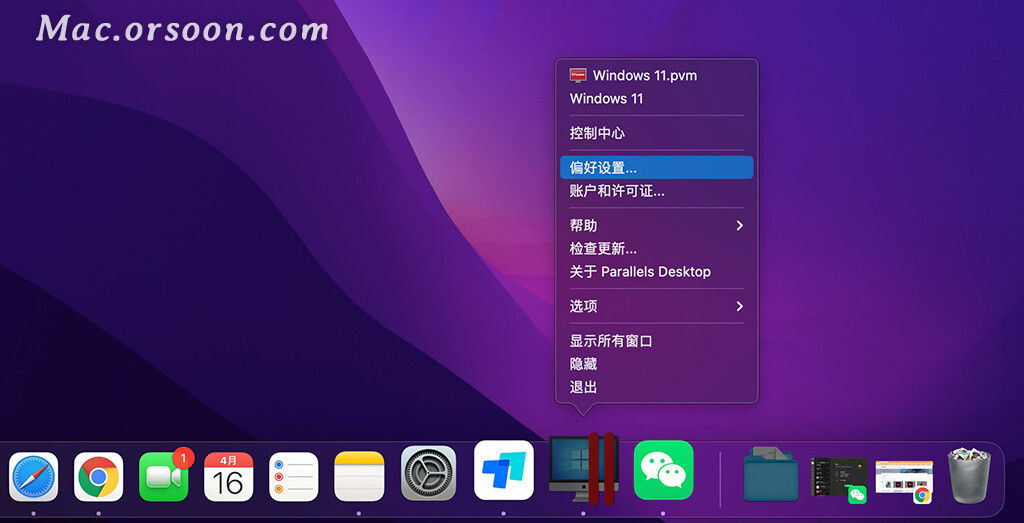Open the blue arrow app icon in Dock

pos(504,470)
